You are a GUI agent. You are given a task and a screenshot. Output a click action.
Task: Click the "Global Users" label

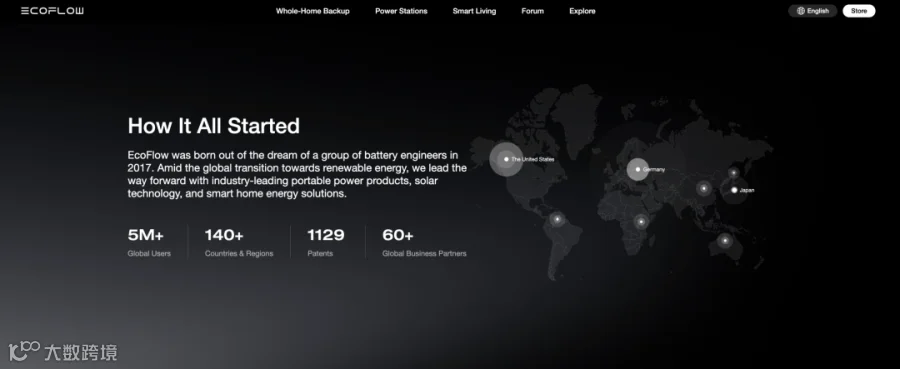point(149,253)
